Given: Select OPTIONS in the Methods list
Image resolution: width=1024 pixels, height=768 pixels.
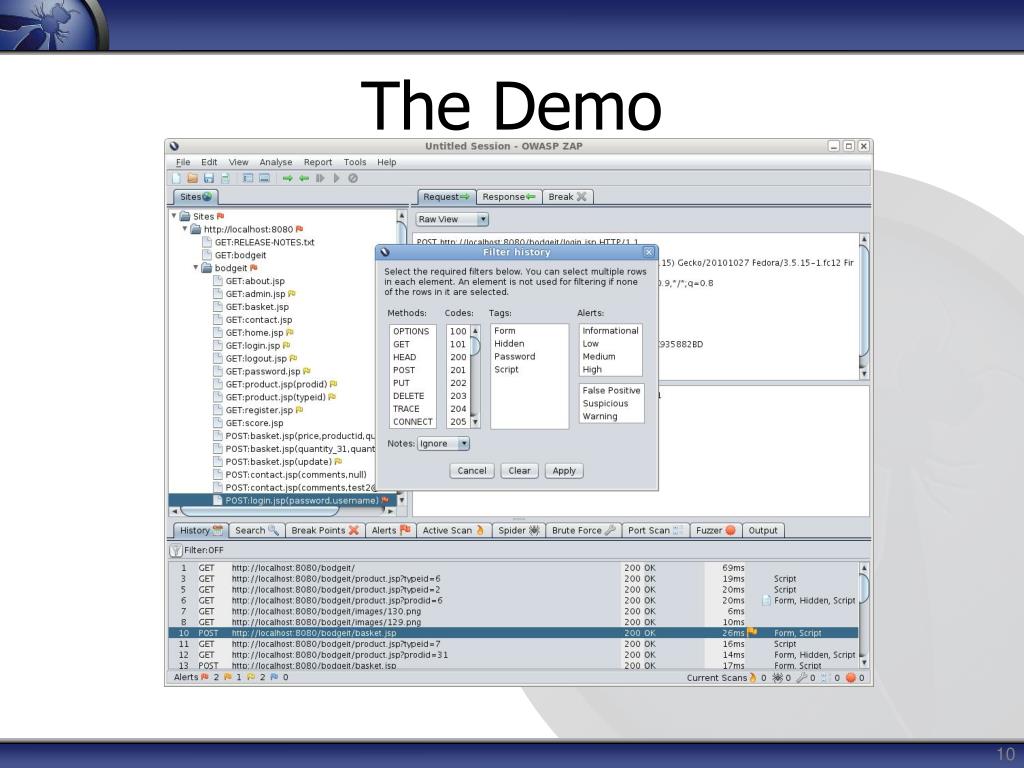Looking at the screenshot, I should pyautogui.click(x=412, y=331).
